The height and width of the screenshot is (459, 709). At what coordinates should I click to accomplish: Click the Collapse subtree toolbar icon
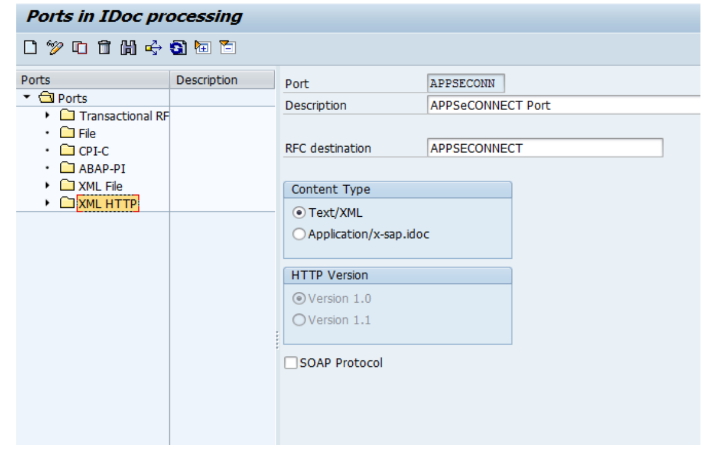pyautogui.click(x=228, y=47)
